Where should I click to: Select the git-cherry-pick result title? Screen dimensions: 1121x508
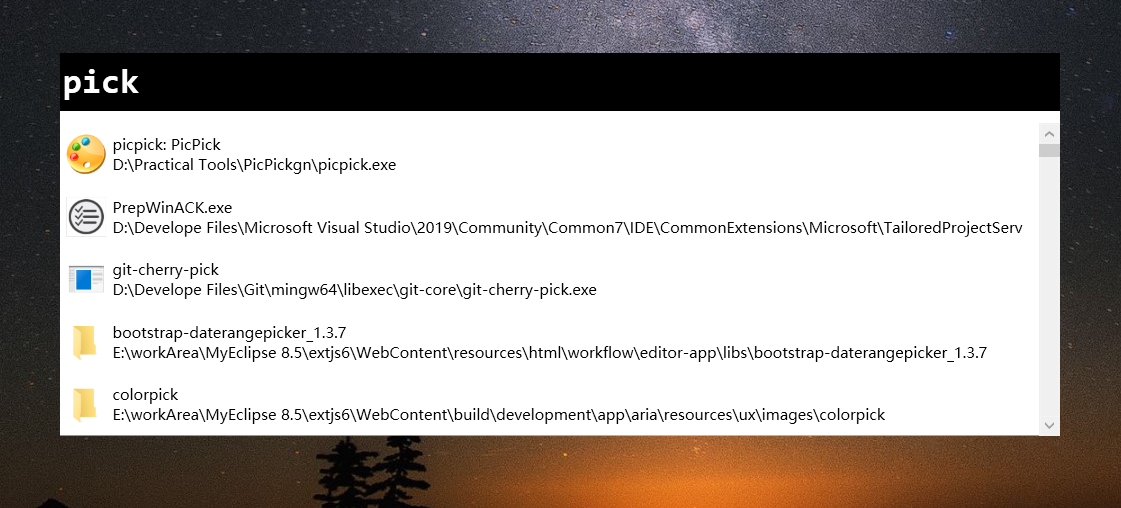click(165, 270)
